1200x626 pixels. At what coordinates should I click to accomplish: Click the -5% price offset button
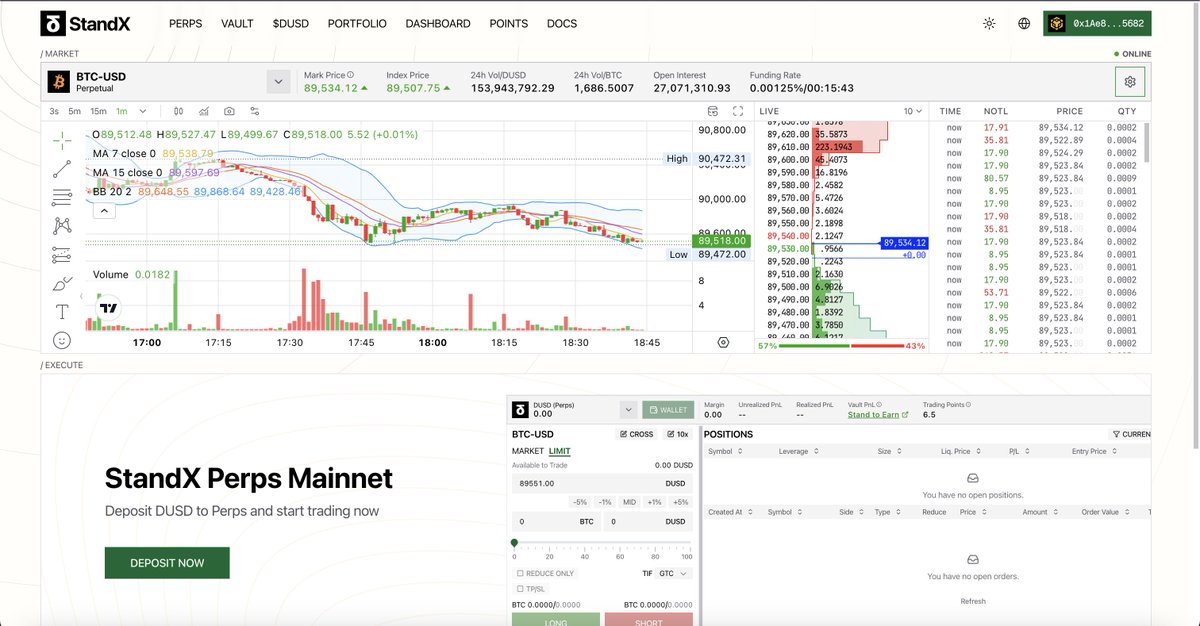click(x=580, y=502)
